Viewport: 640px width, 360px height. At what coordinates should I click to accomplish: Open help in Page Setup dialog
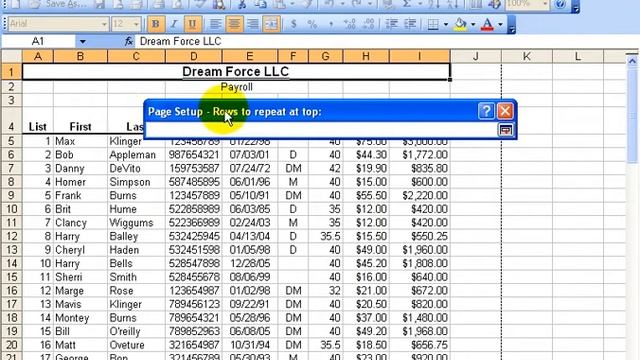[486, 111]
